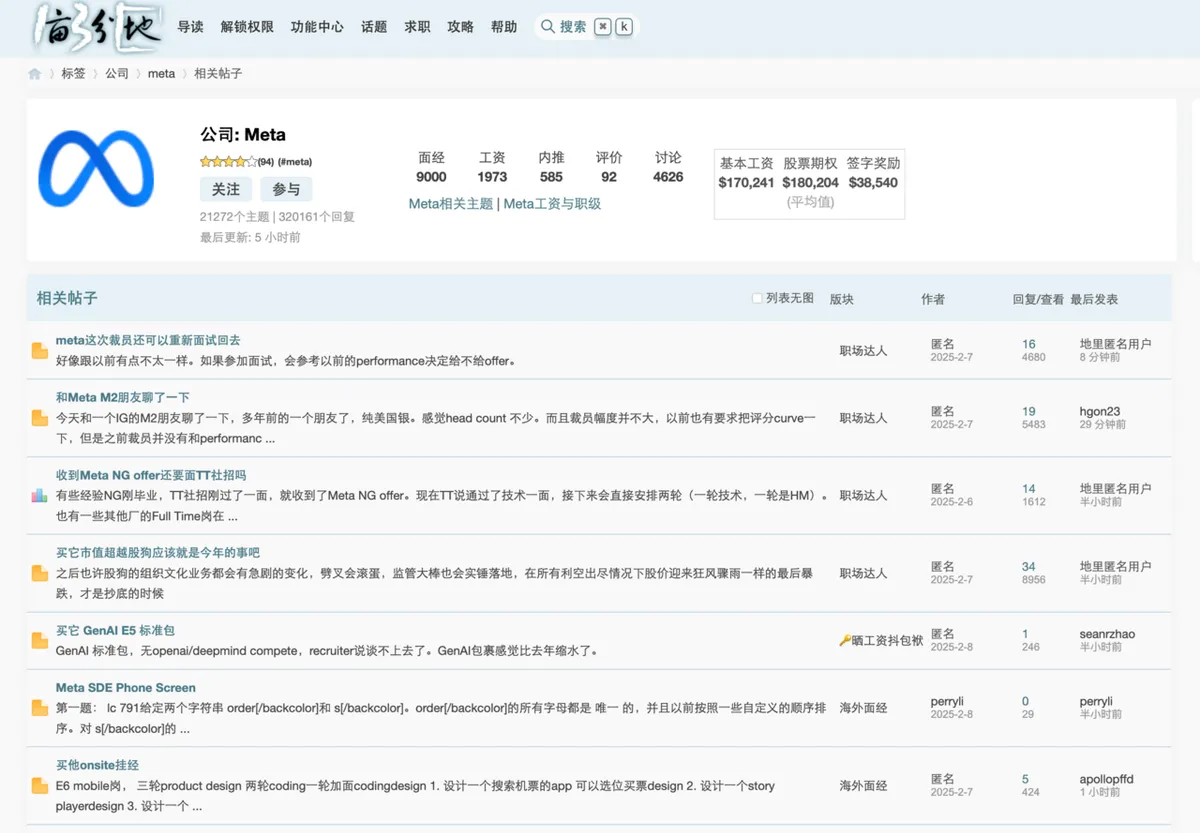Click the key icon next to 晒工资抖包袱
Image resolution: width=1200 pixels, height=833 pixels.
[845, 640]
